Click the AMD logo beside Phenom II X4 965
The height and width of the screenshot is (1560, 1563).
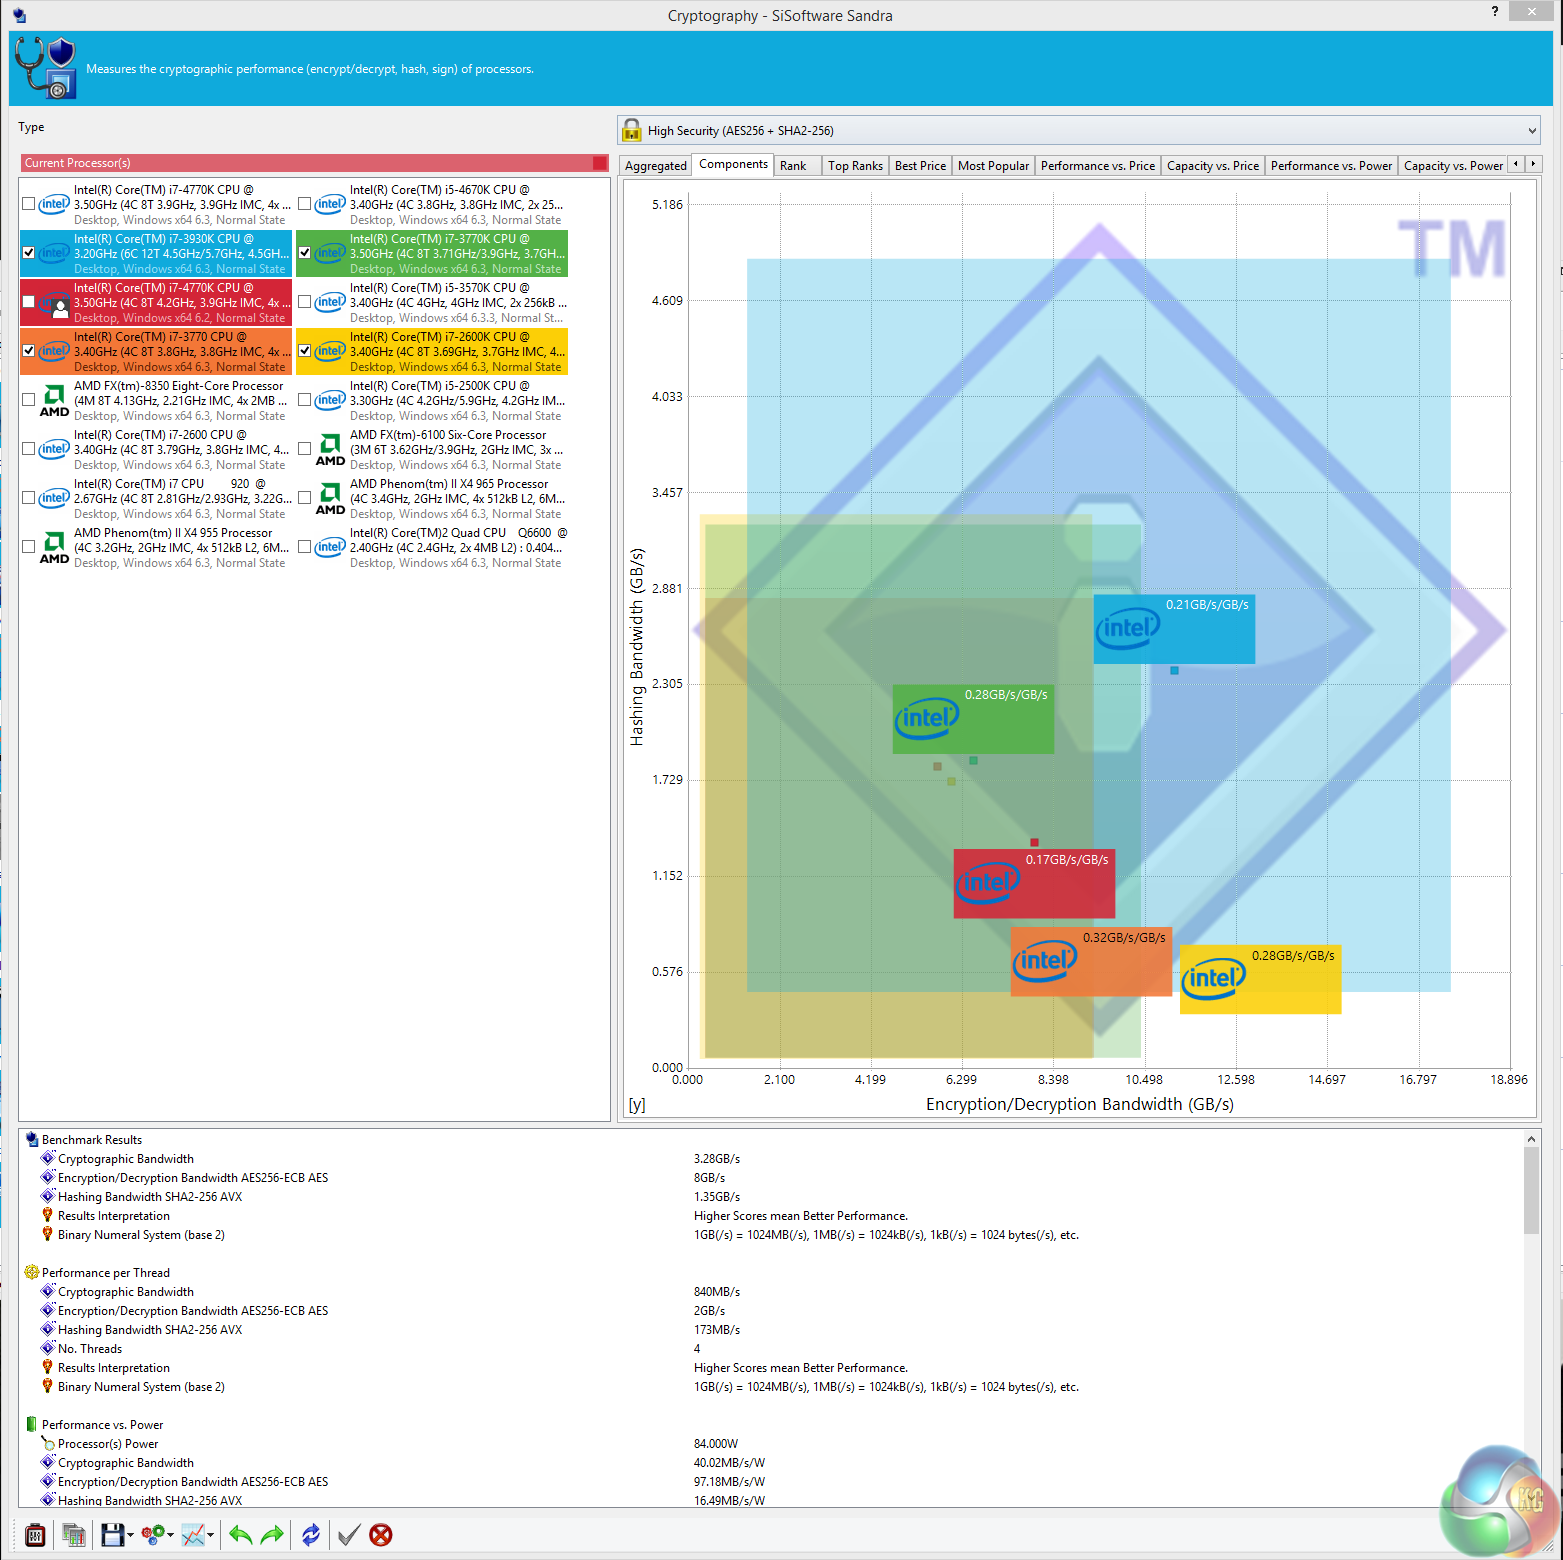[x=330, y=498]
